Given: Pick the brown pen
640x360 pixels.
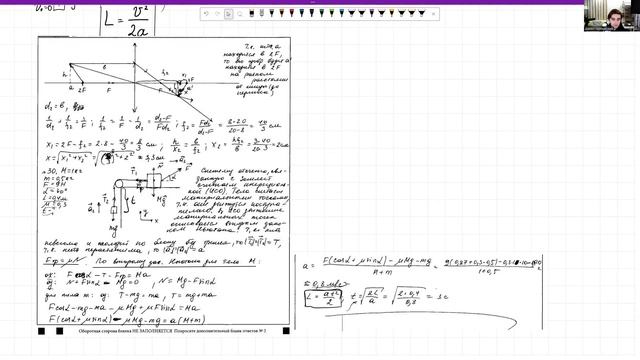Looking at the screenshot, I should pyautogui.click(x=282, y=13).
